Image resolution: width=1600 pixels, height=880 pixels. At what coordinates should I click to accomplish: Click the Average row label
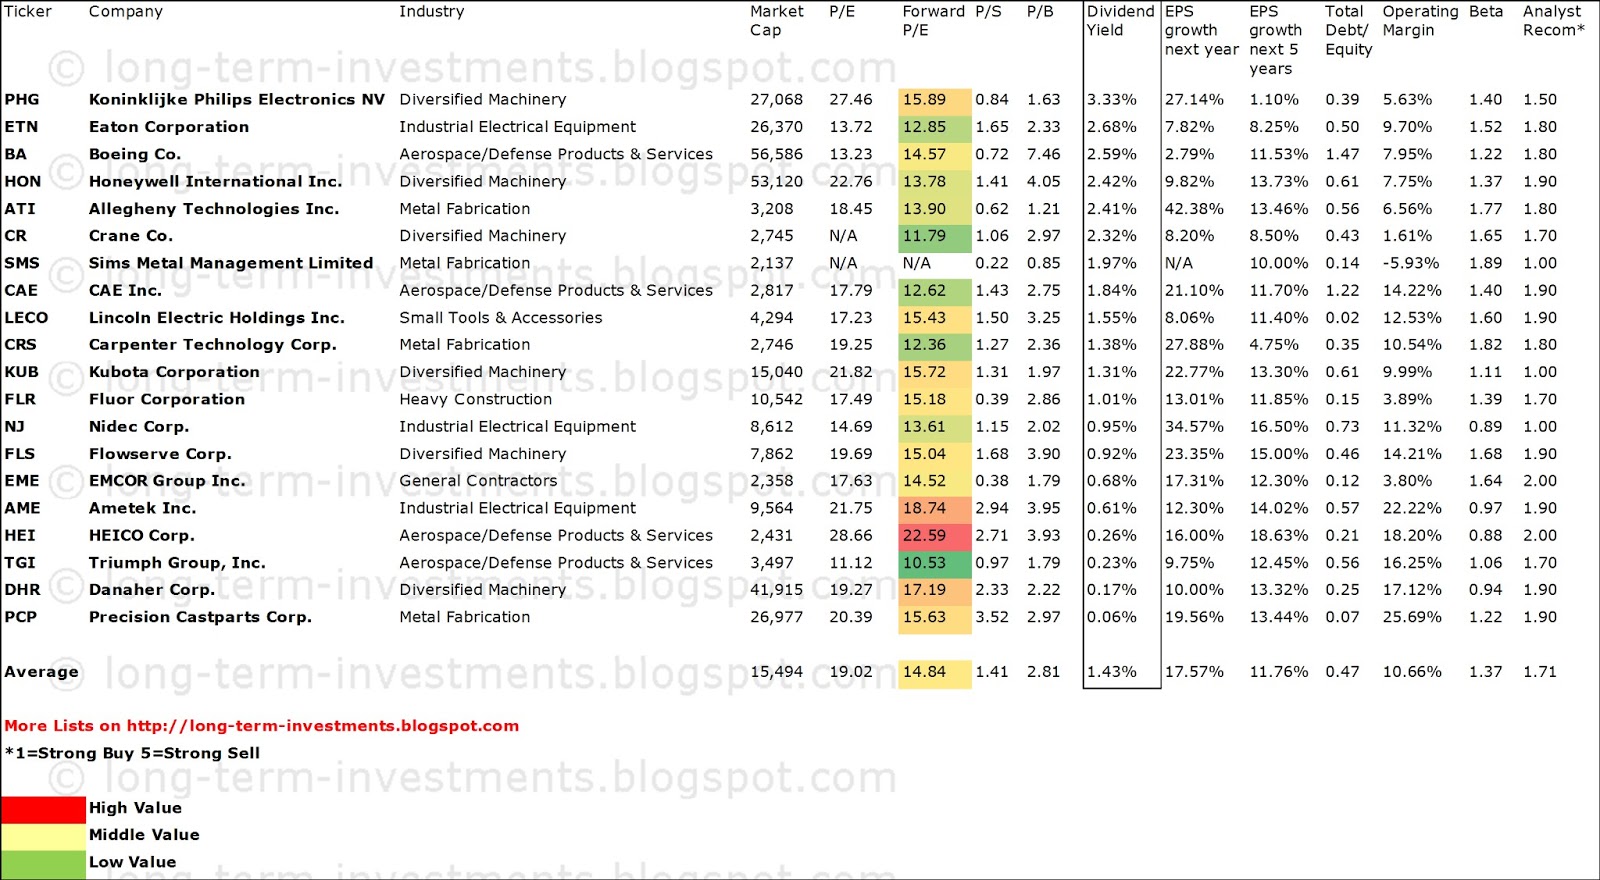coord(41,672)
